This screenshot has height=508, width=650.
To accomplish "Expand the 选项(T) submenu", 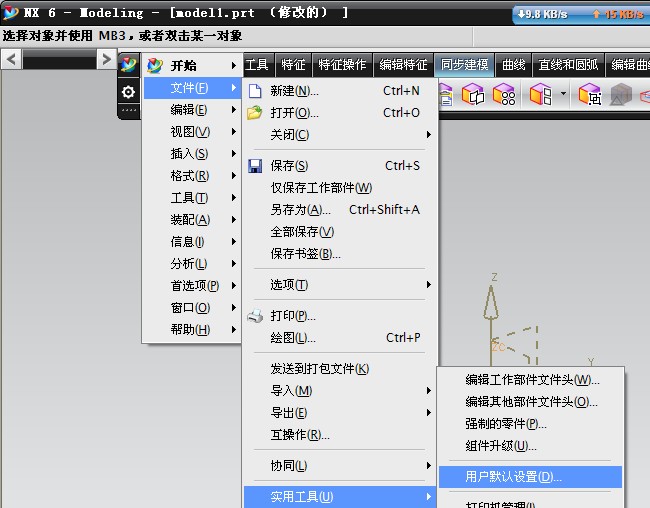I will tap(340, 285).
